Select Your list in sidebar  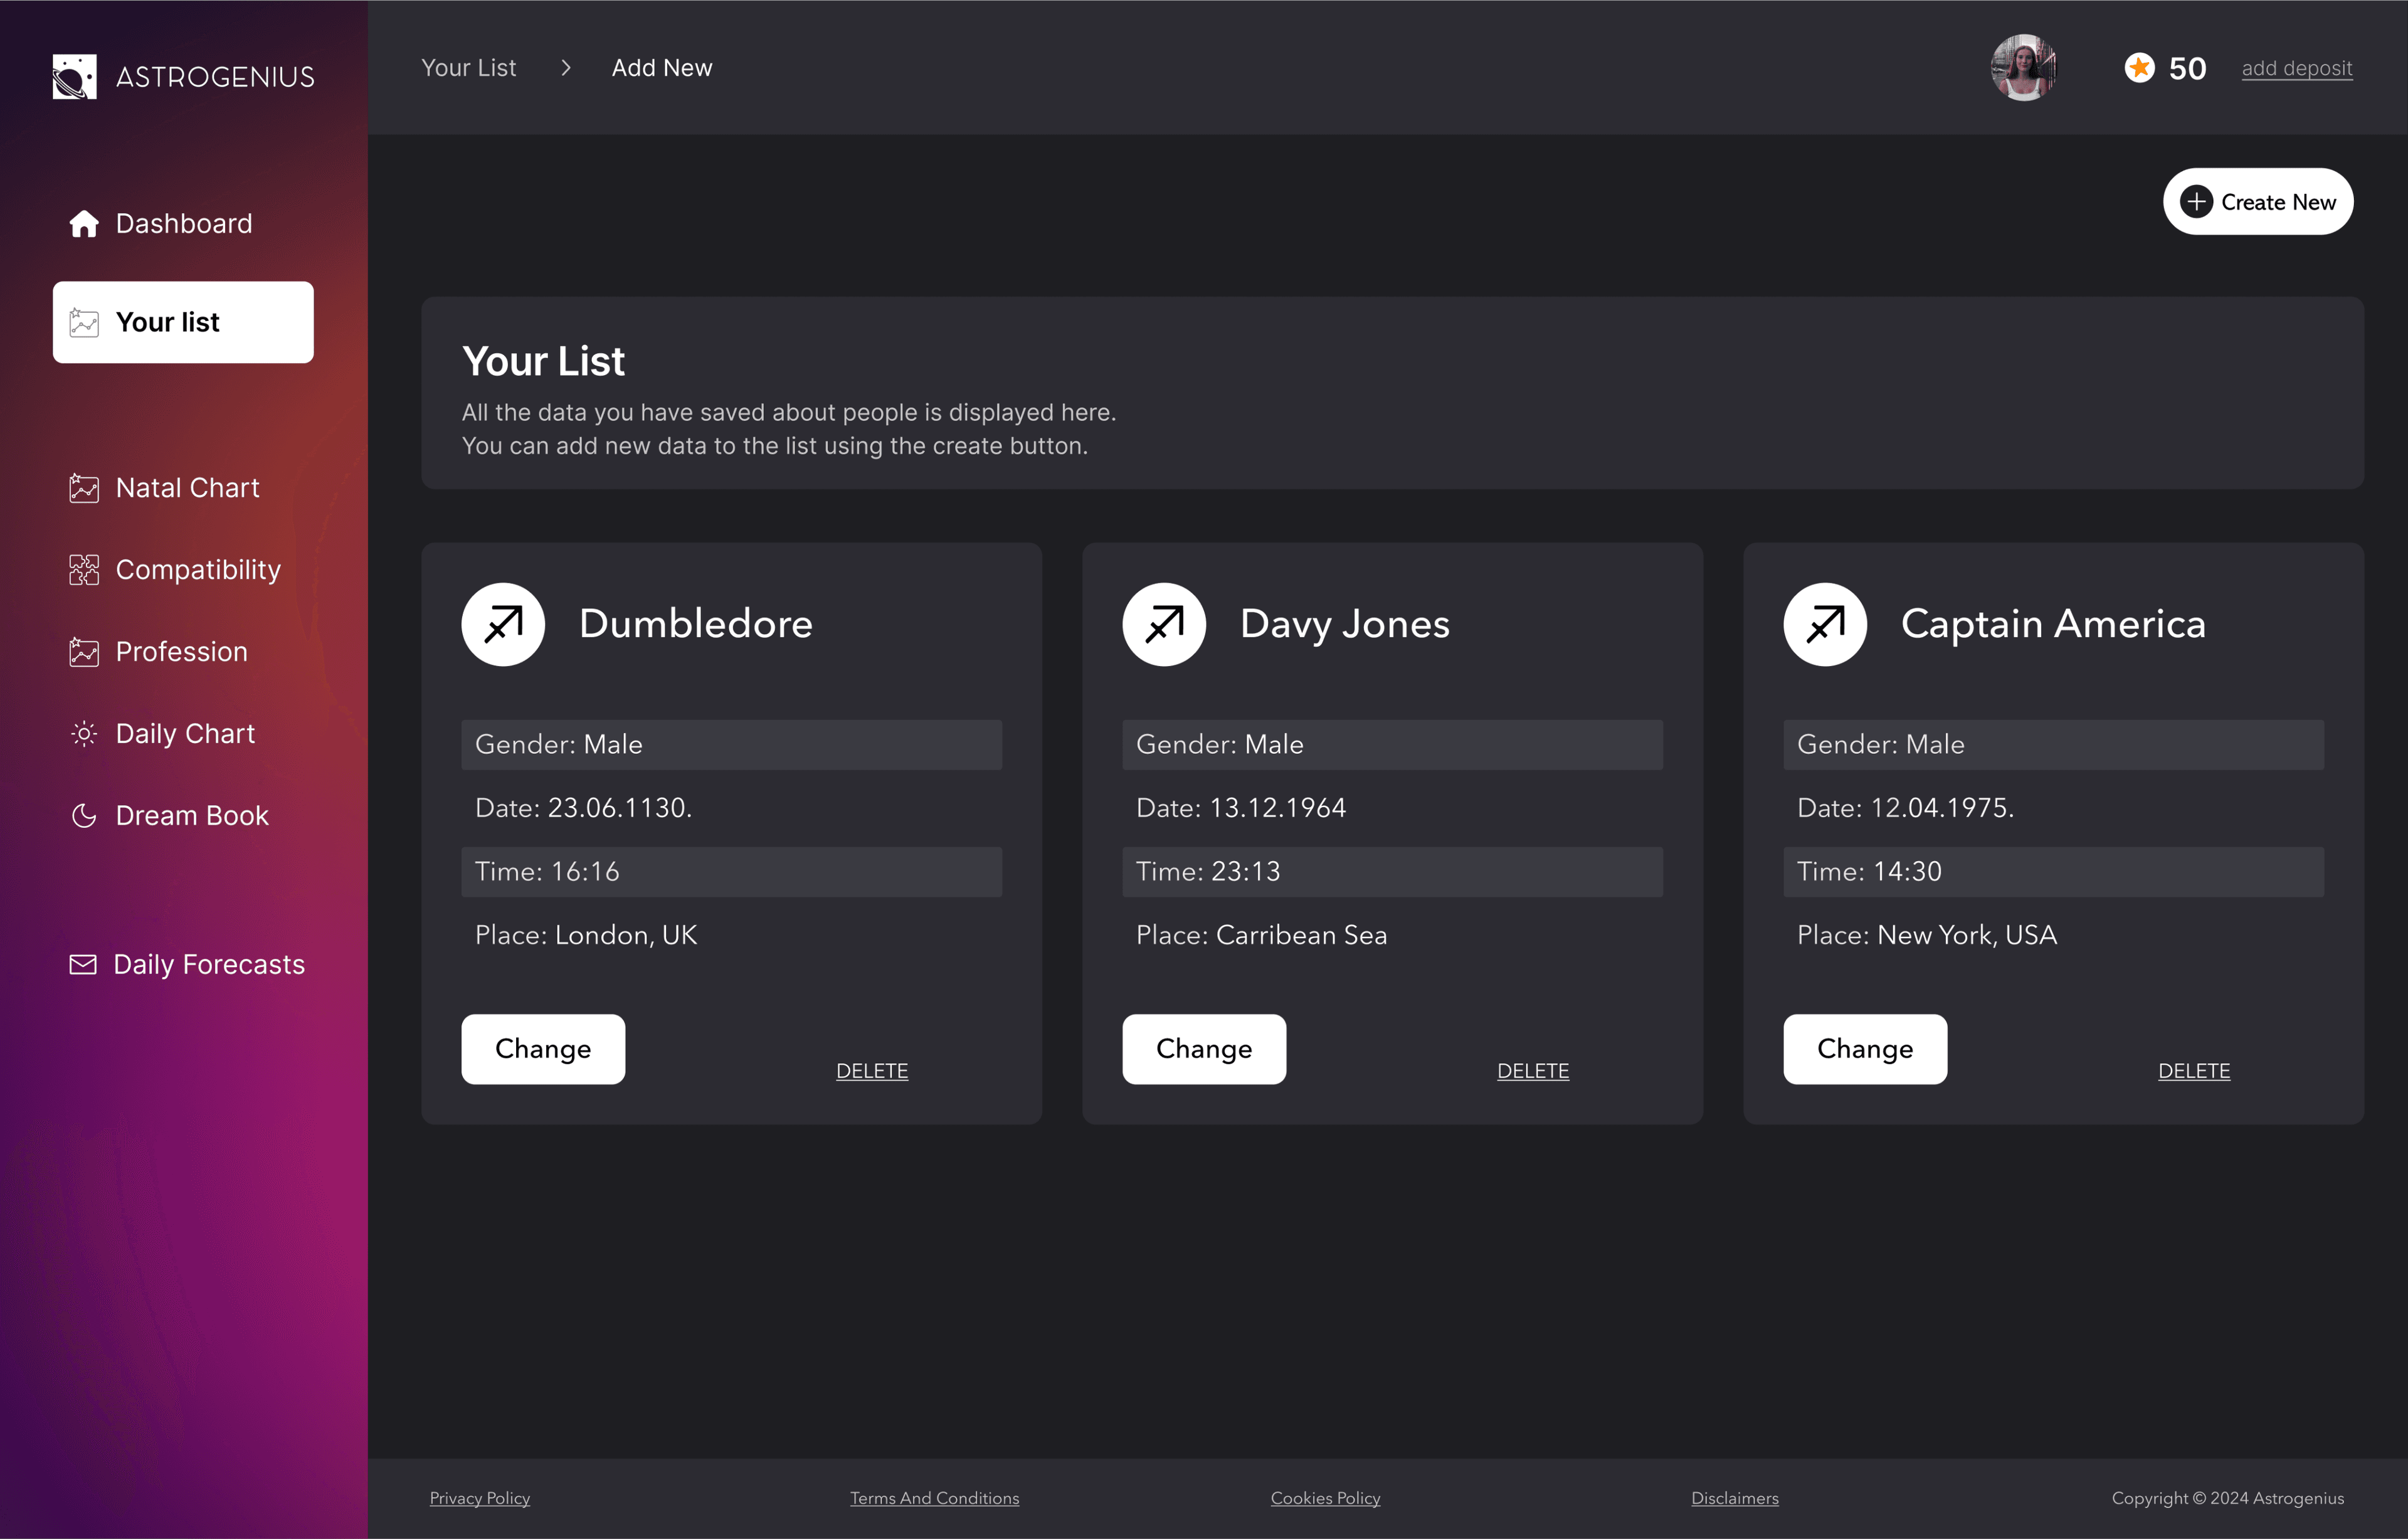point(183,322)
